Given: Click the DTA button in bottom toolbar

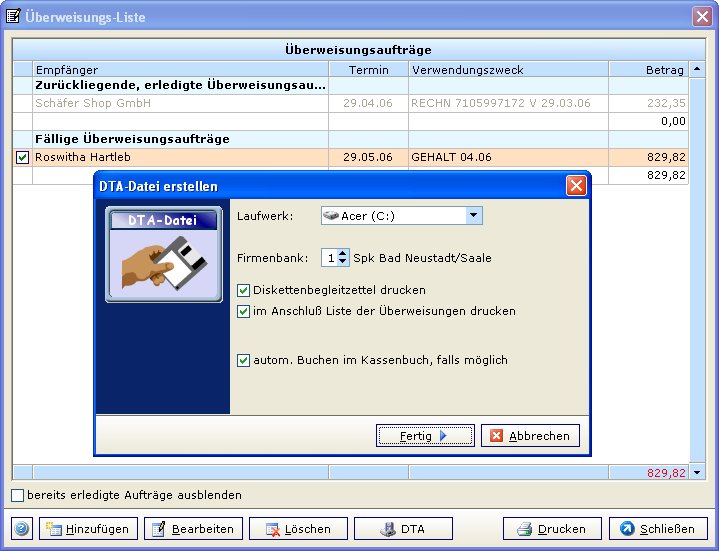Looking at the screenshot, I should point(403,529).
